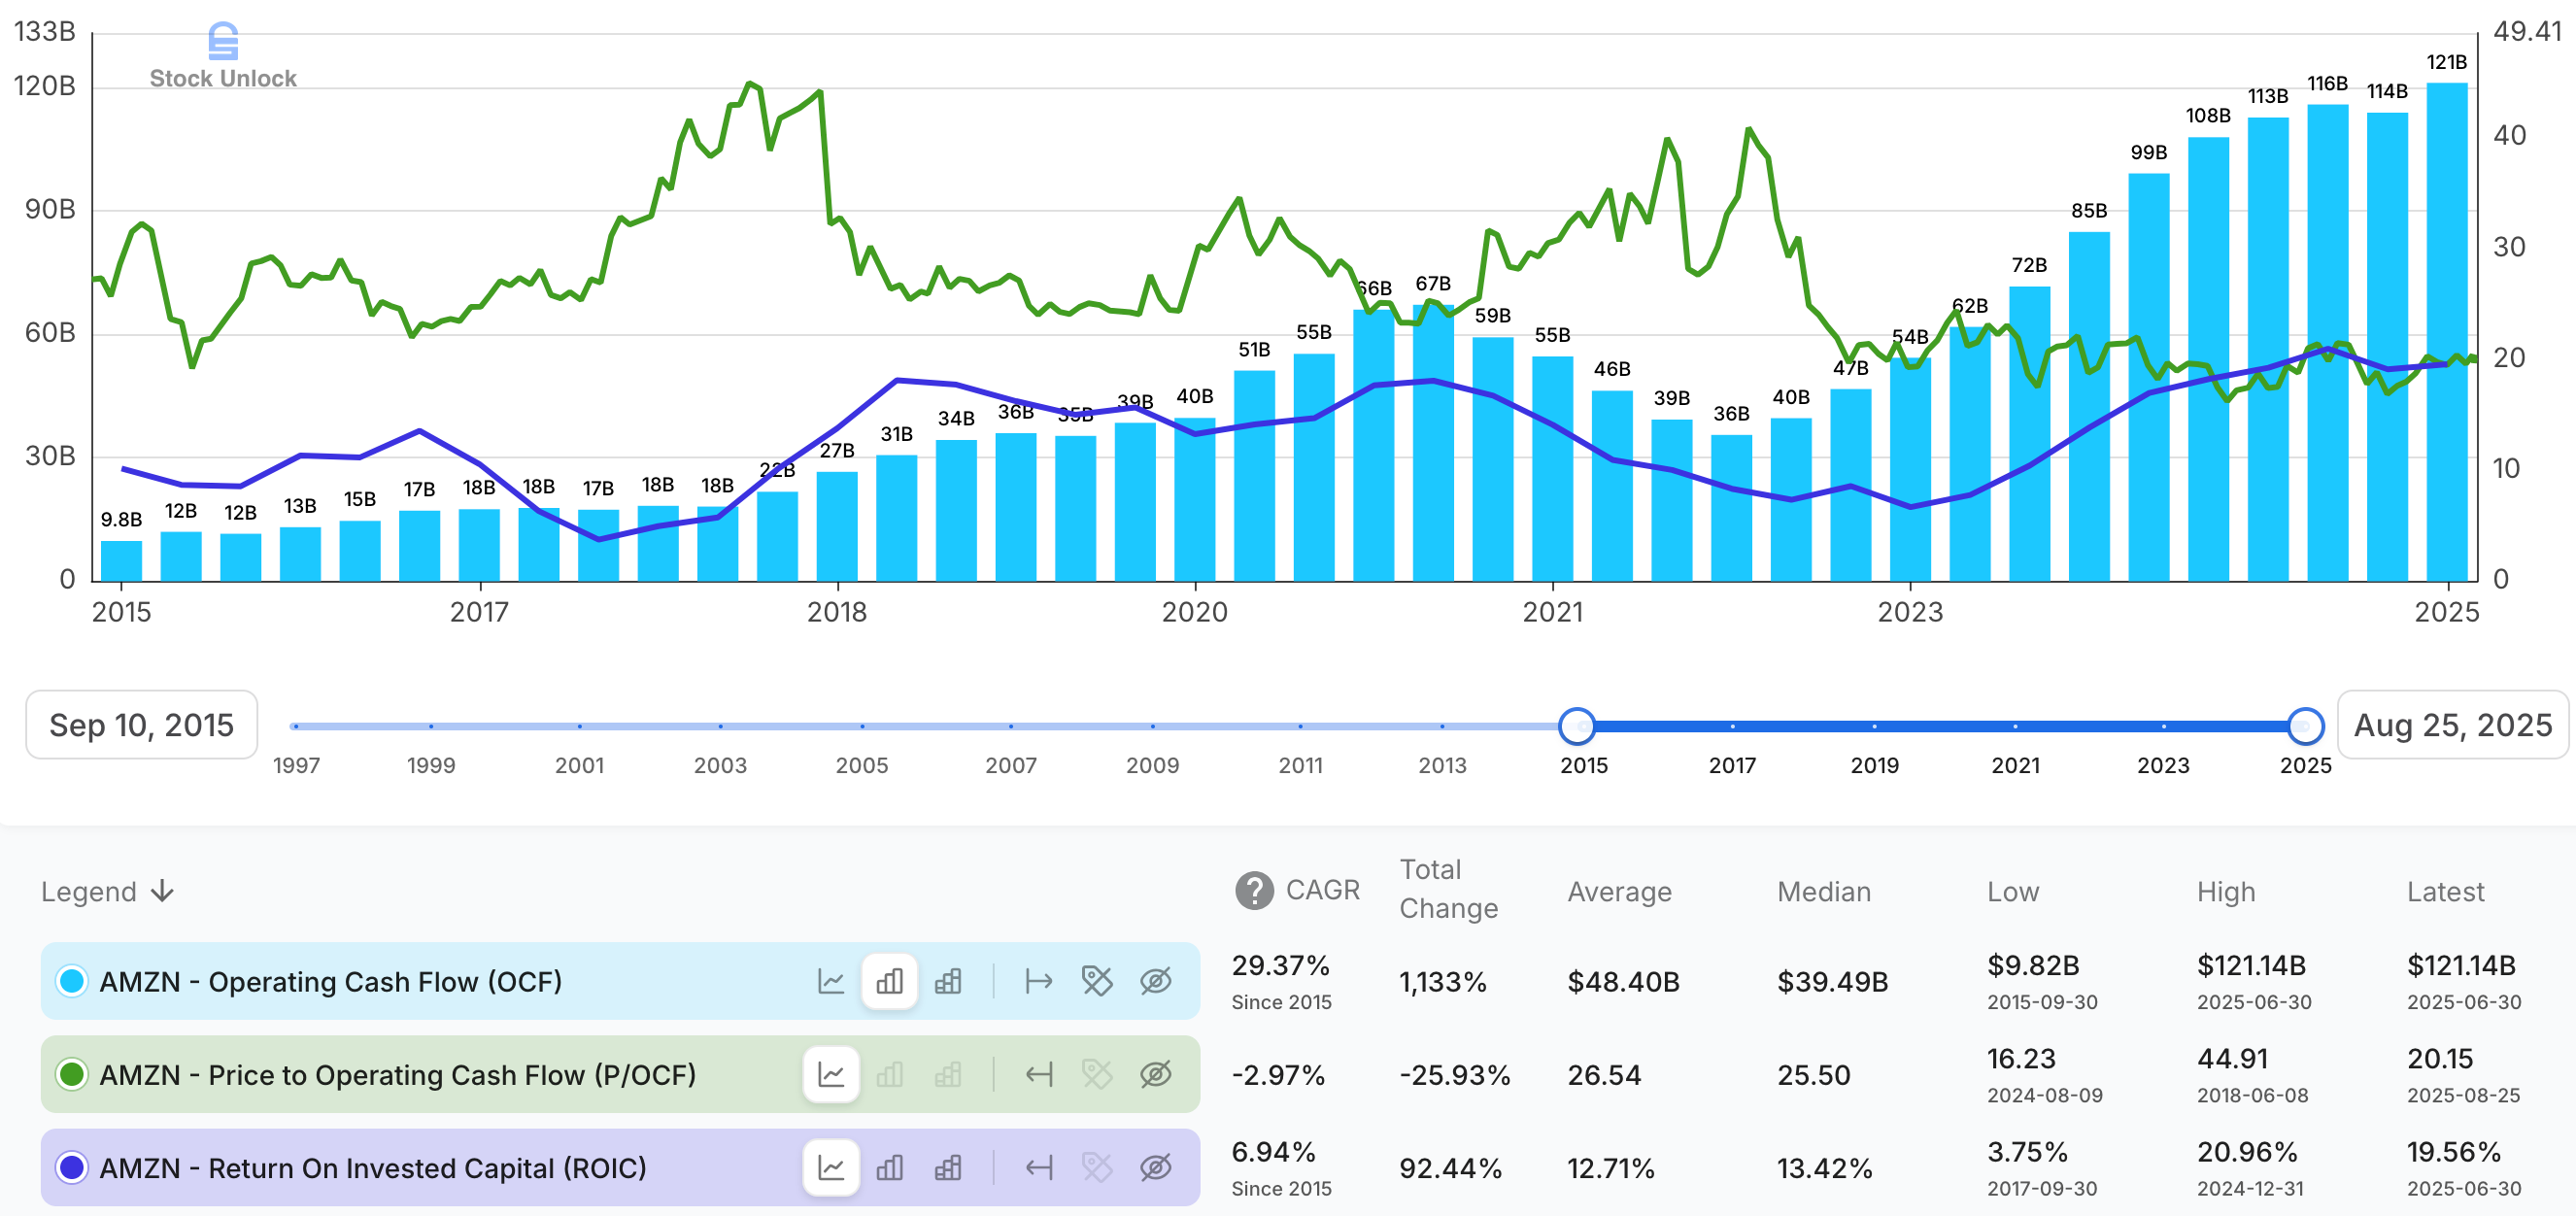Expand the Legend sort arrow
Viewport: 2576px width, 1216px height.
pos(163,891)
